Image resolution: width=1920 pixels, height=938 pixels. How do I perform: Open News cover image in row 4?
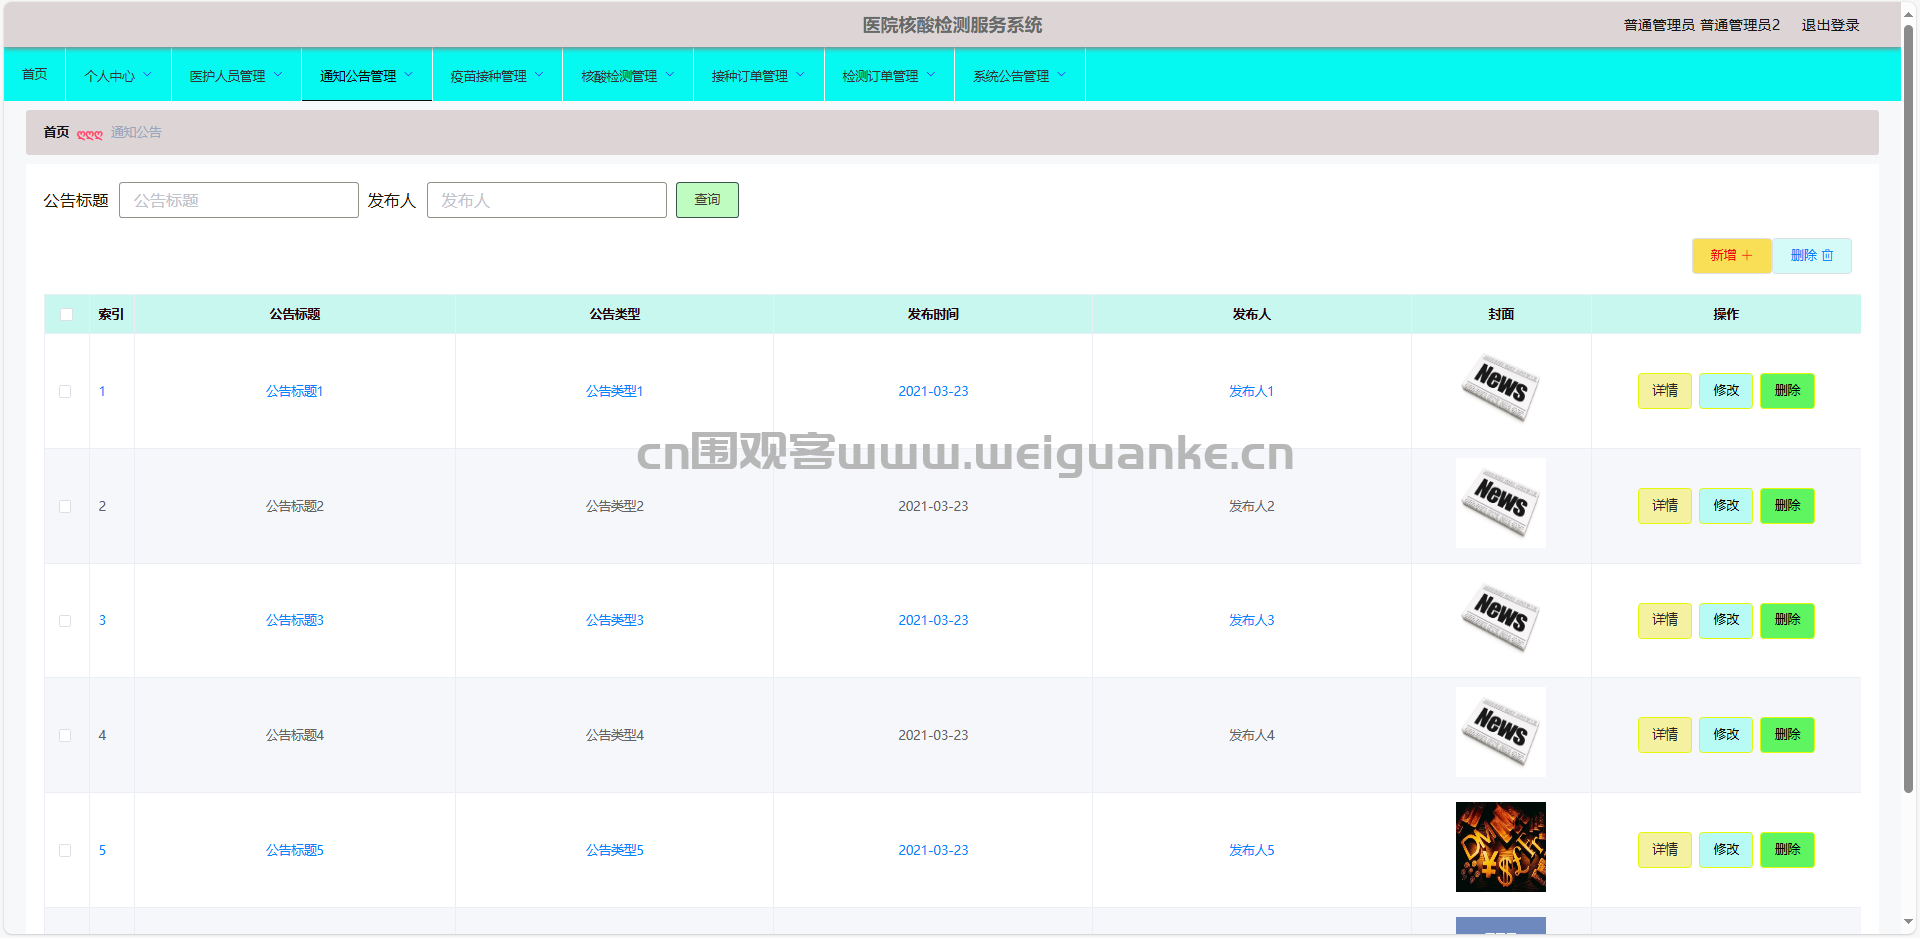coord(1500,732)
